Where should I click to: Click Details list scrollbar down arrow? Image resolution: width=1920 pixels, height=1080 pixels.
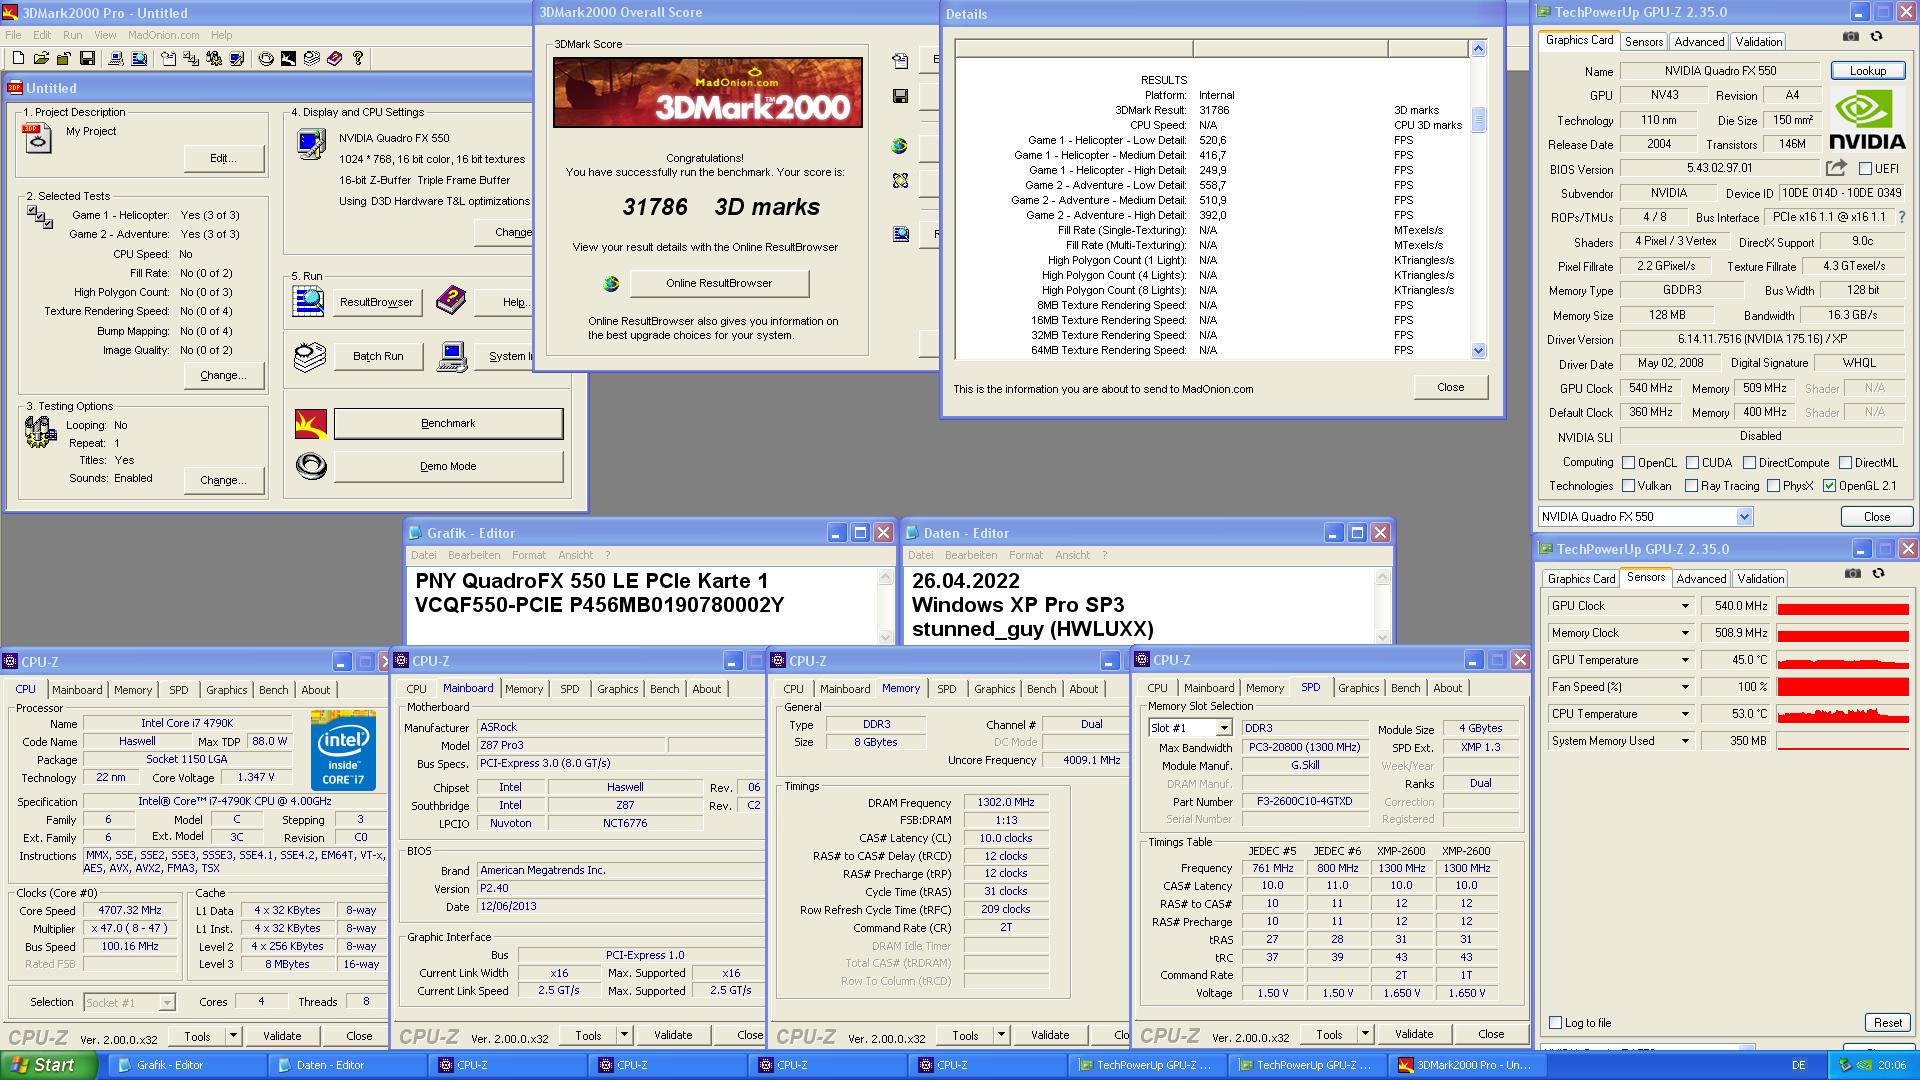[x=1479, y=351]
